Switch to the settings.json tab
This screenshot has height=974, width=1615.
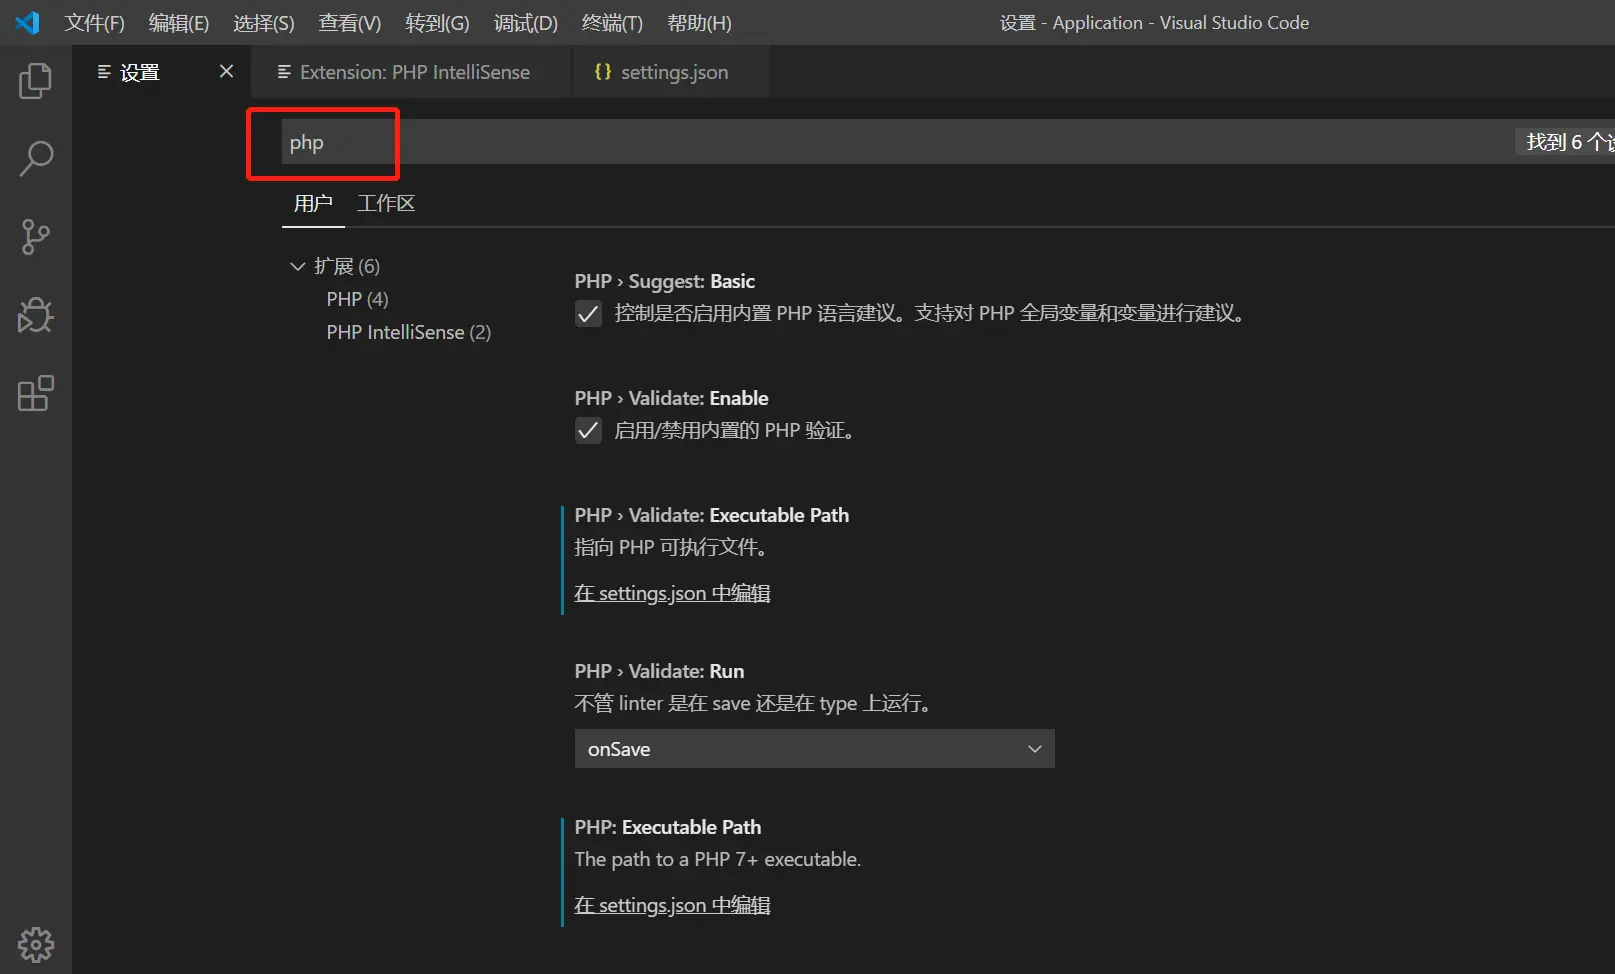[674, 72]
